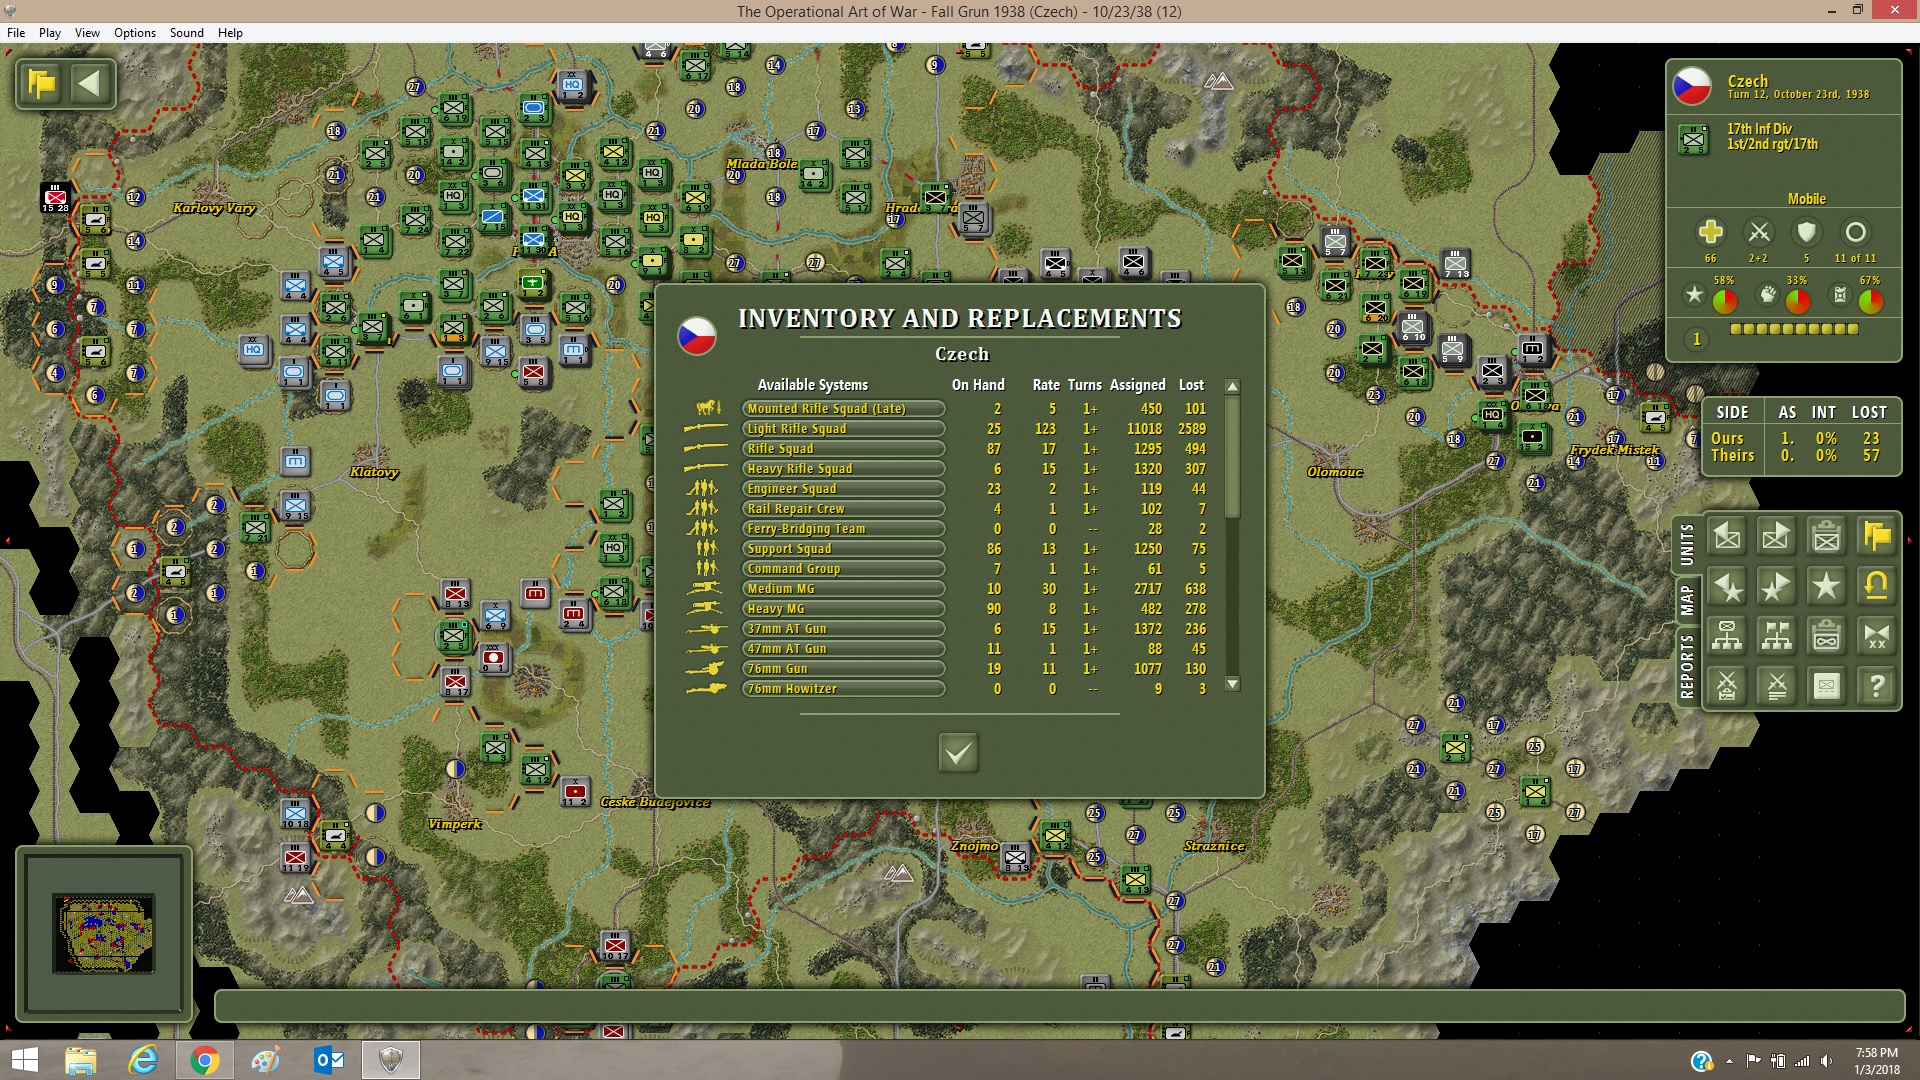Click the question mark help icon
This screenshot has width=1920, height=1080.
click(1877, 686)
